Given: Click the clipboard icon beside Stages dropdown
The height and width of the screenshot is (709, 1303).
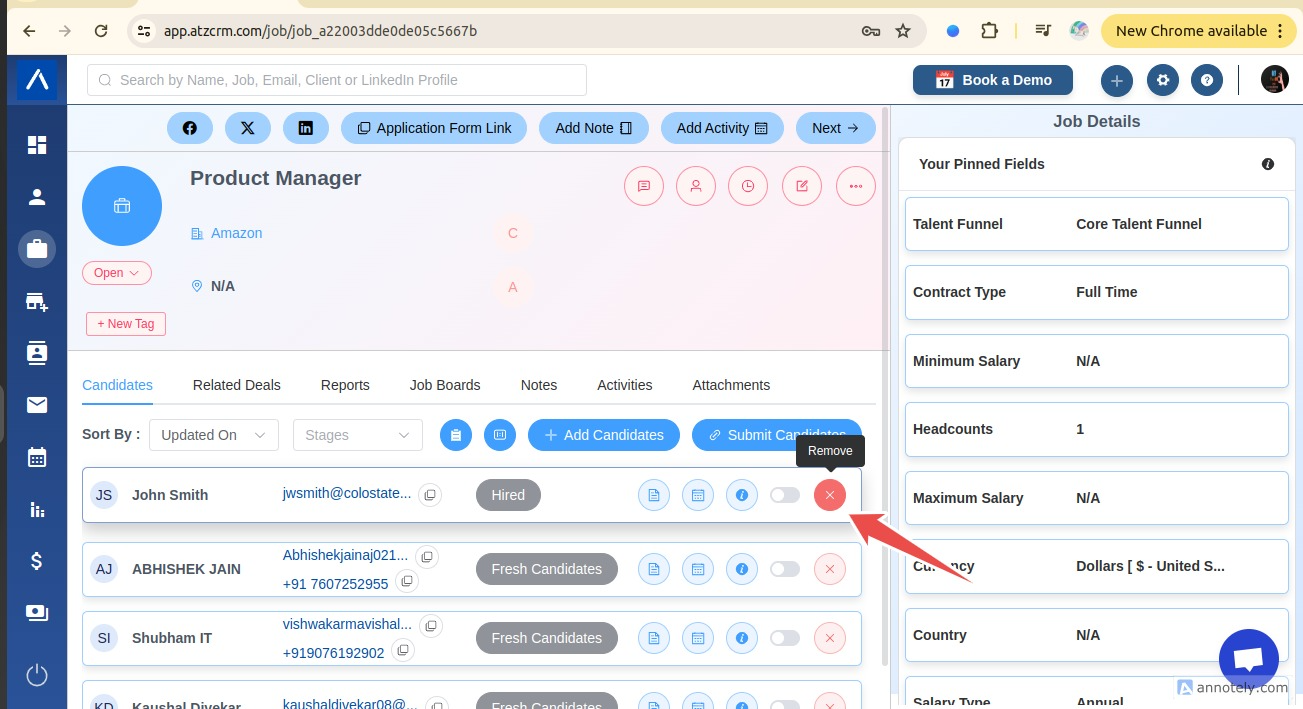Looking at the screenshot, I should (456, 435).
